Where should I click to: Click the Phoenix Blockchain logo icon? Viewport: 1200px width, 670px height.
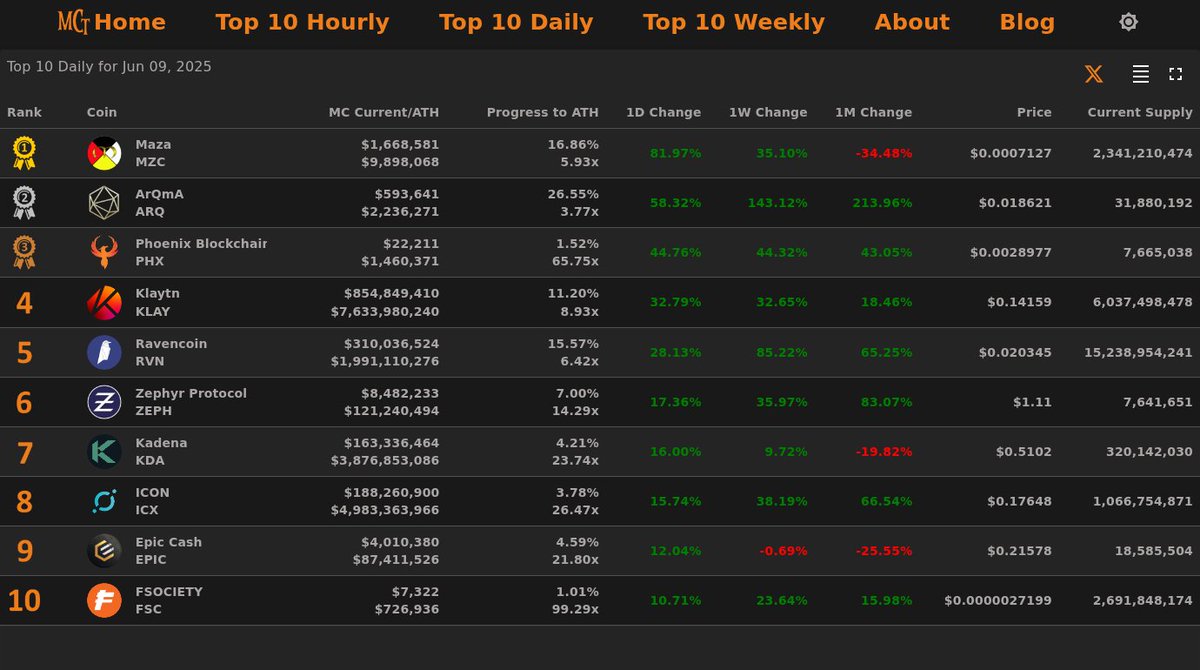tap(104, 252)
